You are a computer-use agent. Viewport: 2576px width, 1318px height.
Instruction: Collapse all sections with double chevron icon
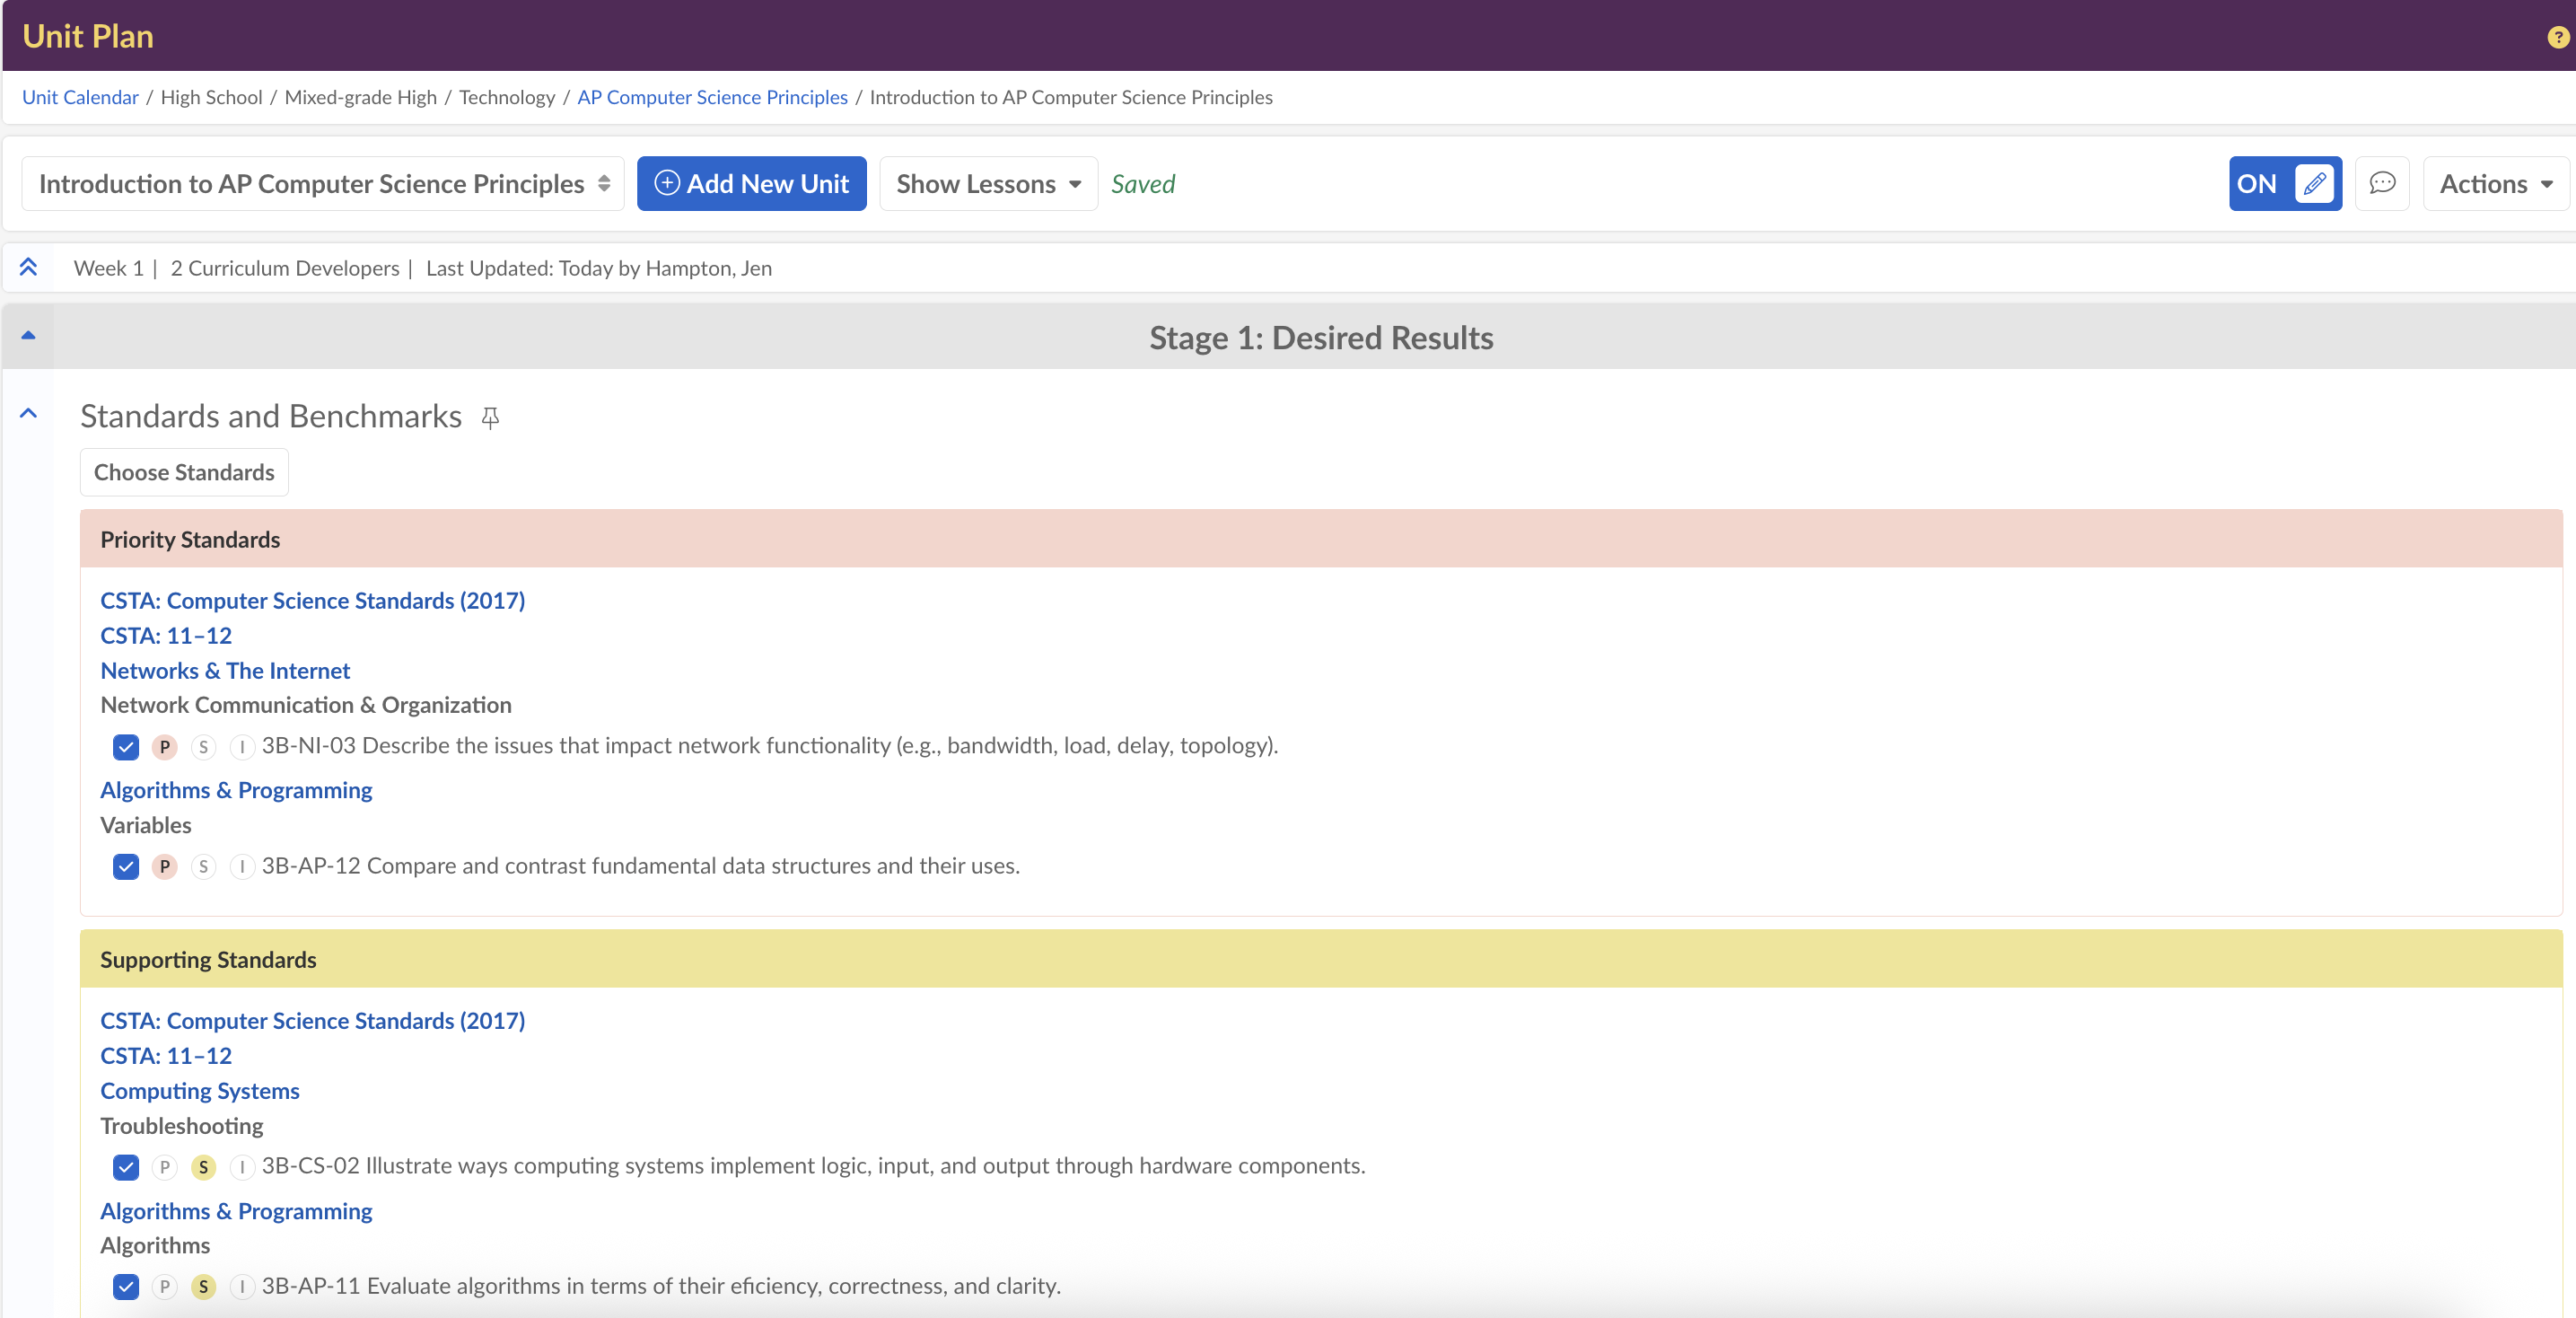coord(28,267)
